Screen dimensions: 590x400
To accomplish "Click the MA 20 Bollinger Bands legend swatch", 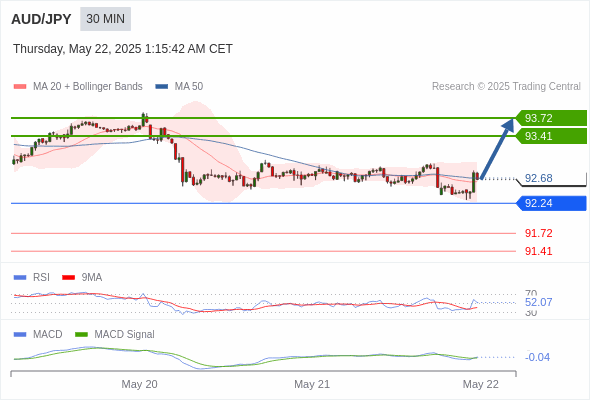I will click(x=20, y=87).
